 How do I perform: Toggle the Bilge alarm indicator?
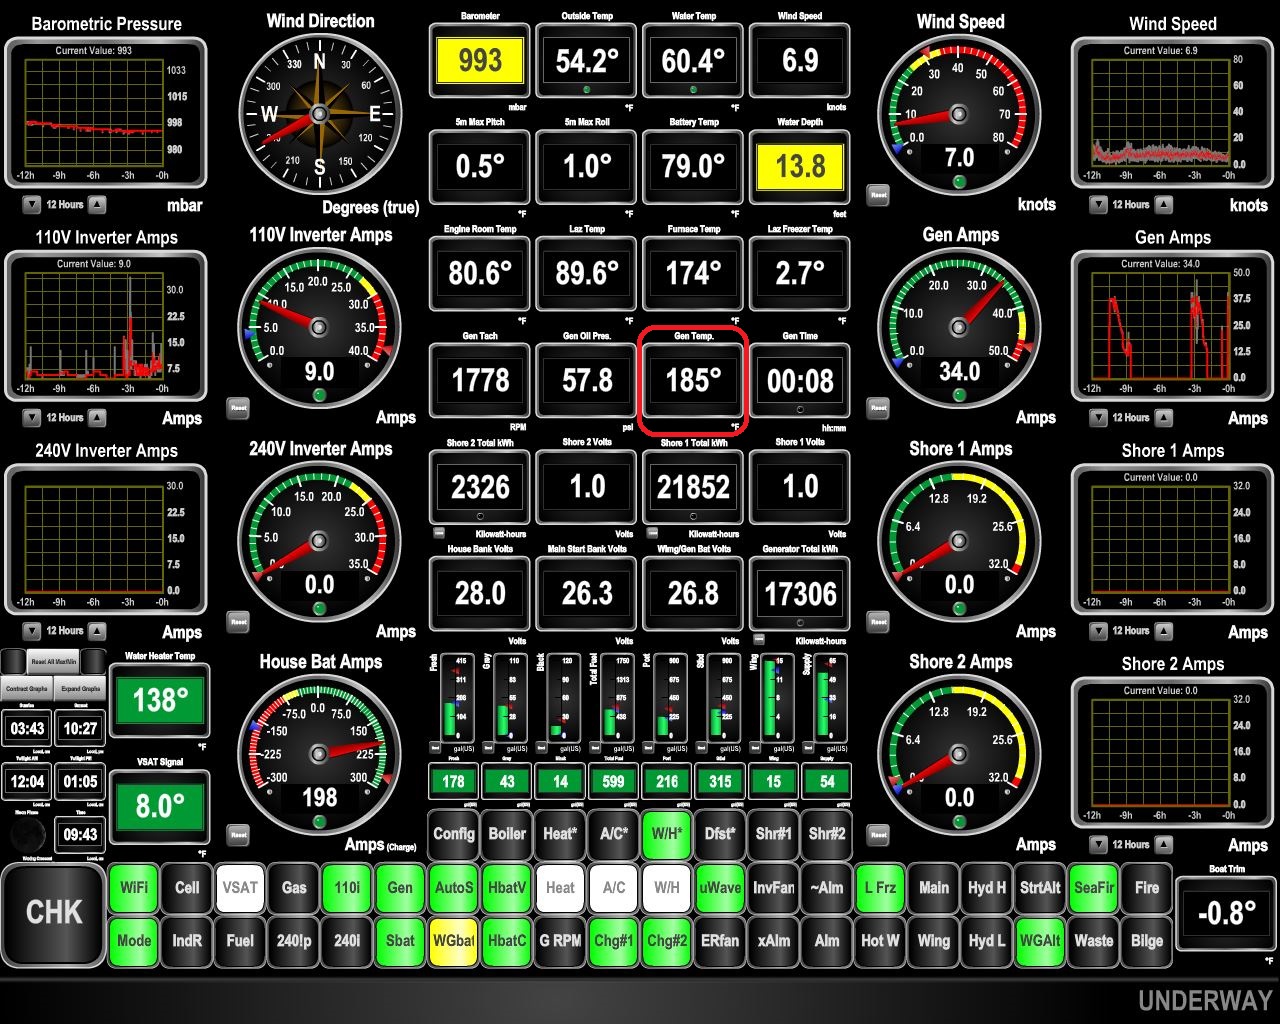tap(1147, 941)
